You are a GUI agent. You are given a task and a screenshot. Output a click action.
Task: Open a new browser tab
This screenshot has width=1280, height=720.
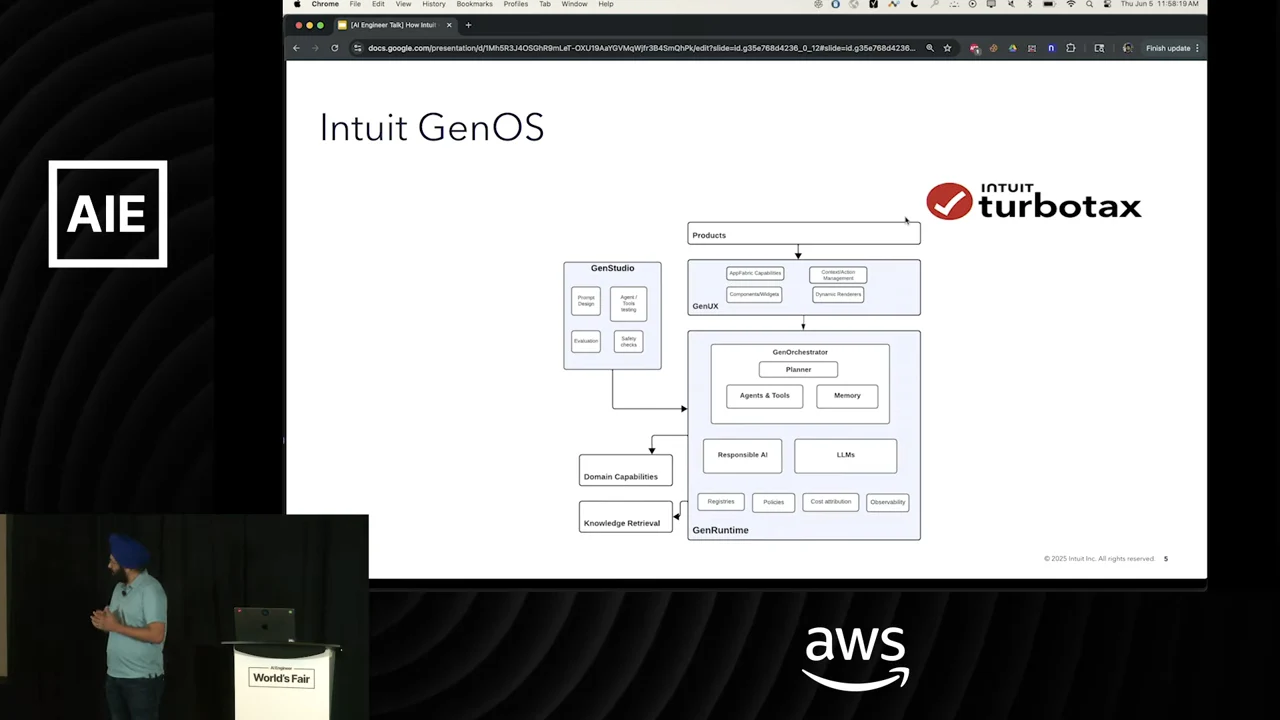(468, 25)
